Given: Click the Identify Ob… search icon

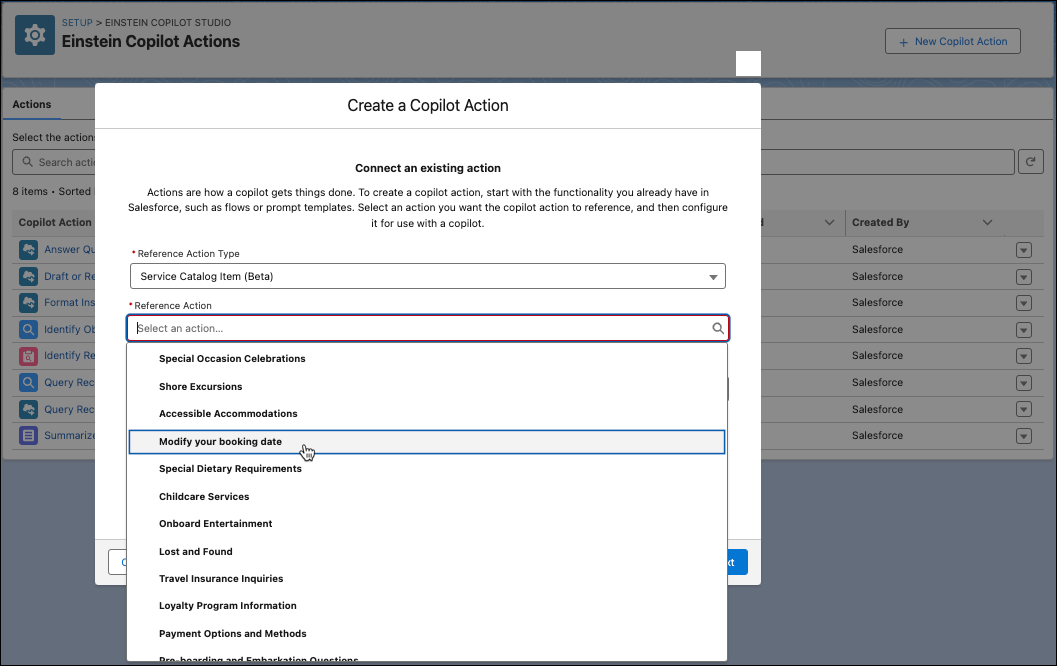Looking at the screenshot, I should click(28, 330).
